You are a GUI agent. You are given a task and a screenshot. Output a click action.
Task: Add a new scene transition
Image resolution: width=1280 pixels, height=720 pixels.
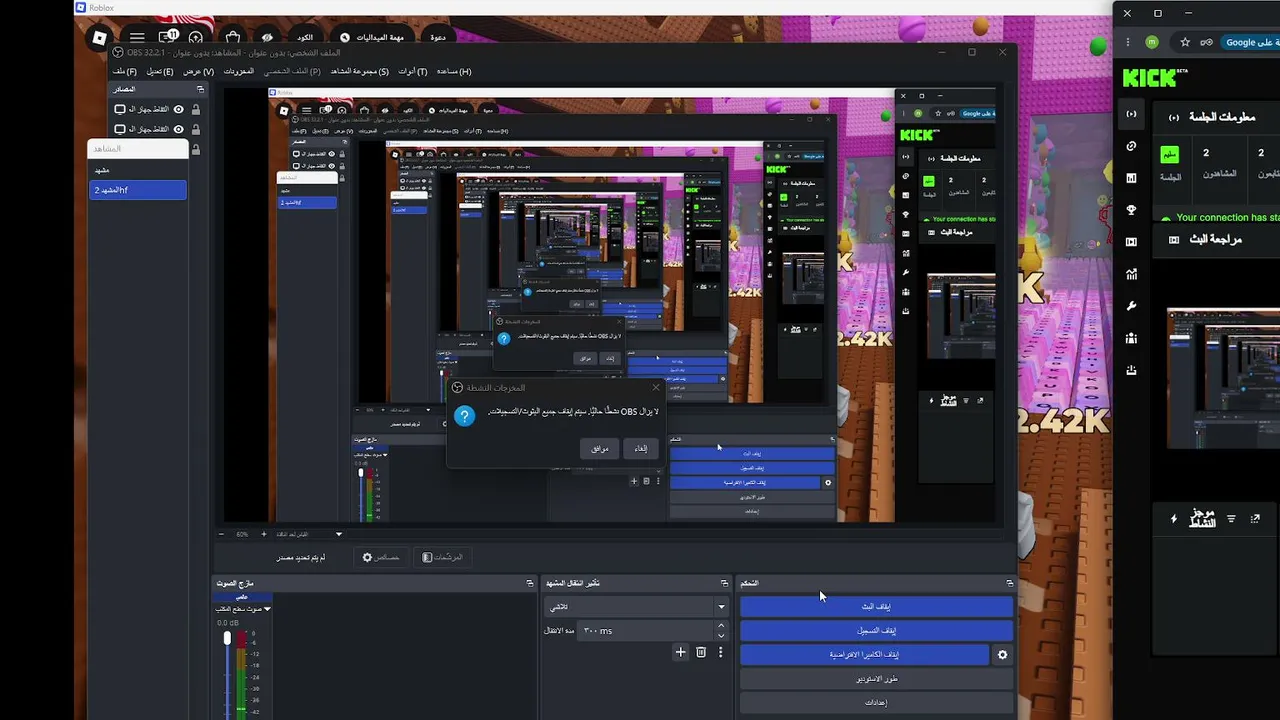(x=680, y=652)
